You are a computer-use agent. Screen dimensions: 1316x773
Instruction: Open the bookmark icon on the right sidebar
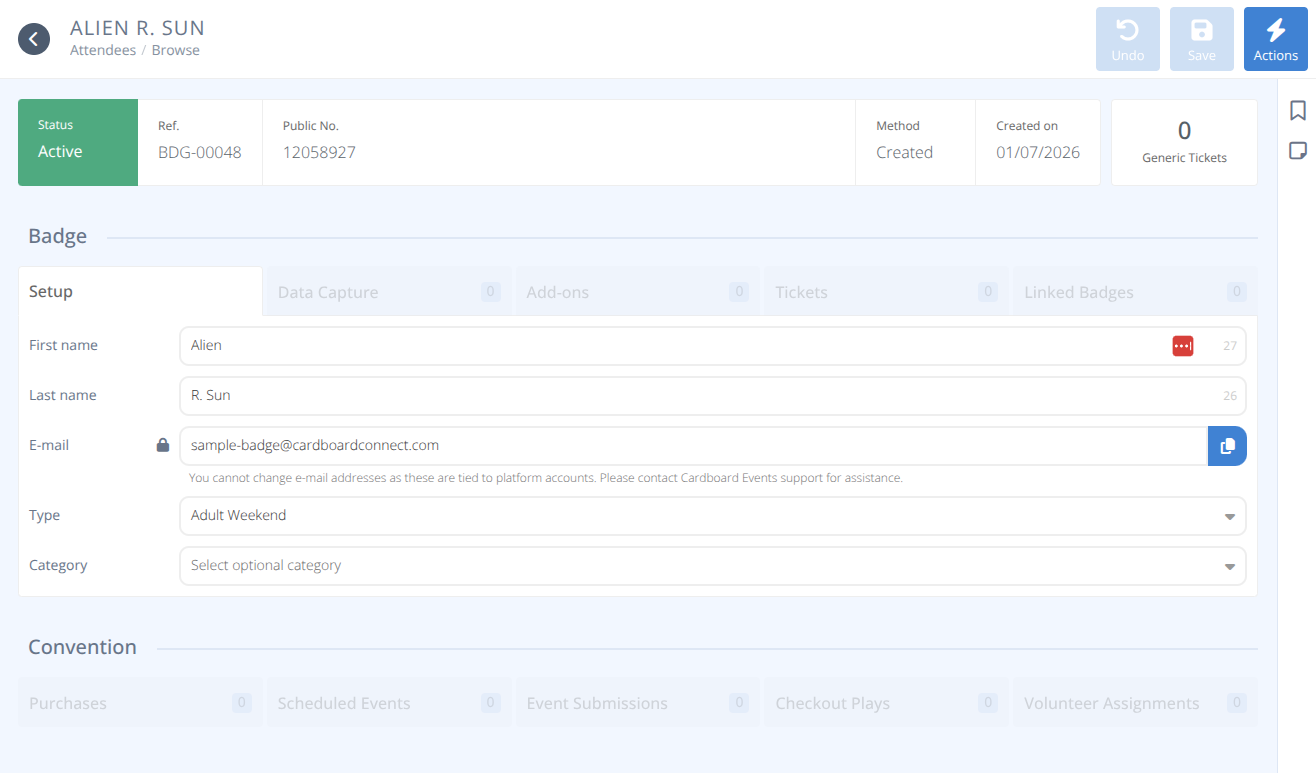1297,110
